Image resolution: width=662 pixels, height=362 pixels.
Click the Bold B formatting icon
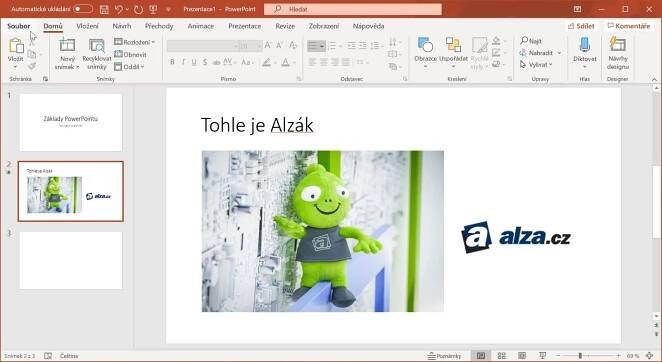172,63
